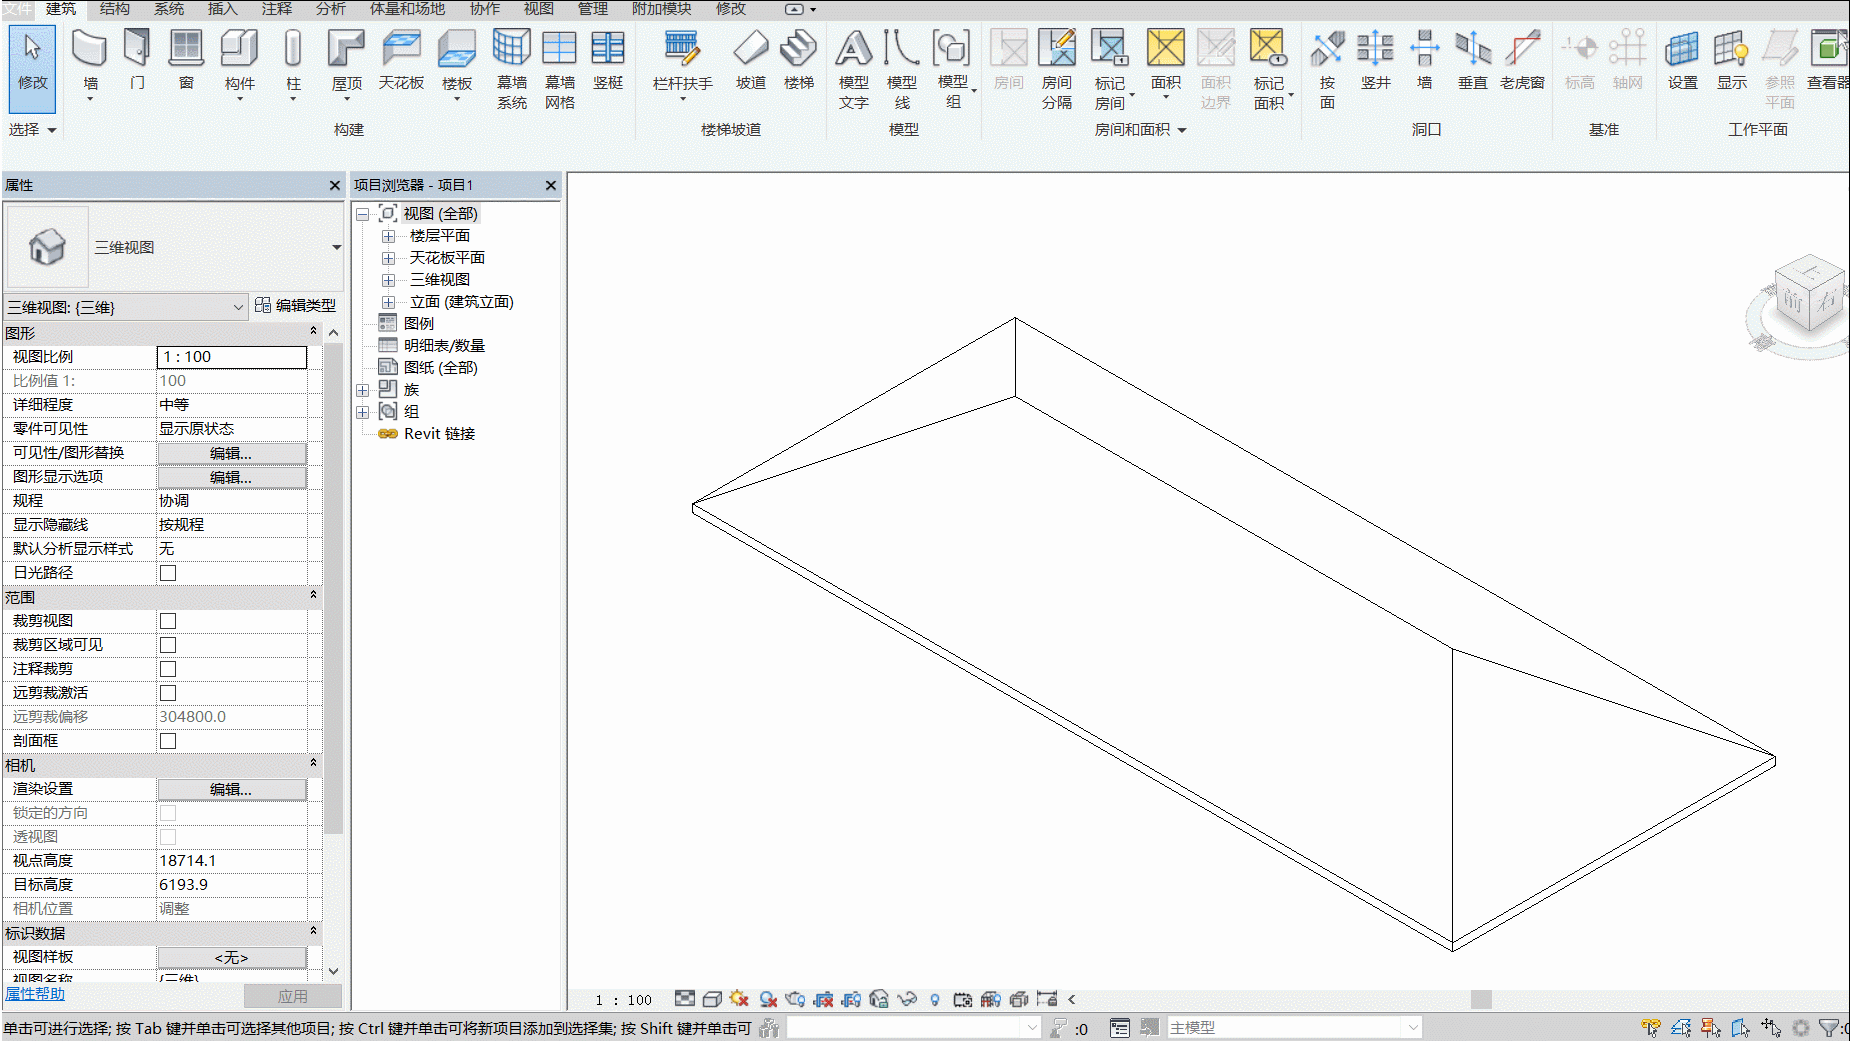Select the Curtain System (幕墙系统) tool
Image resolution: width=1850 pixels, height=1041 pixels.
(x=512, y=68)
